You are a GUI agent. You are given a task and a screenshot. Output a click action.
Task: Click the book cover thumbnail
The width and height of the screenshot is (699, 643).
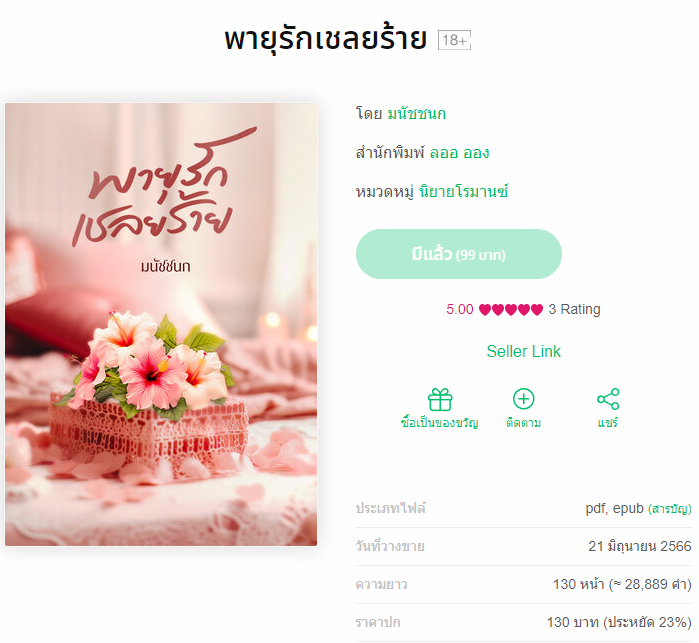tap(161, 324)
